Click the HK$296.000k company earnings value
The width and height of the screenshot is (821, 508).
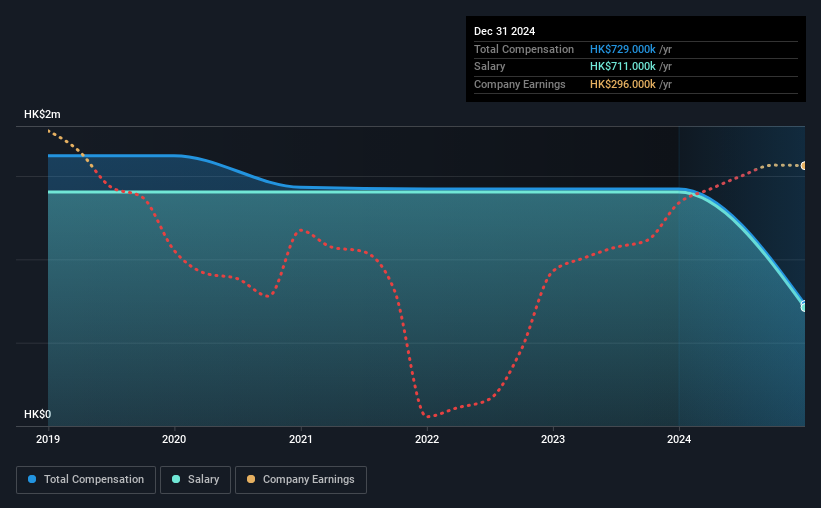623,84
